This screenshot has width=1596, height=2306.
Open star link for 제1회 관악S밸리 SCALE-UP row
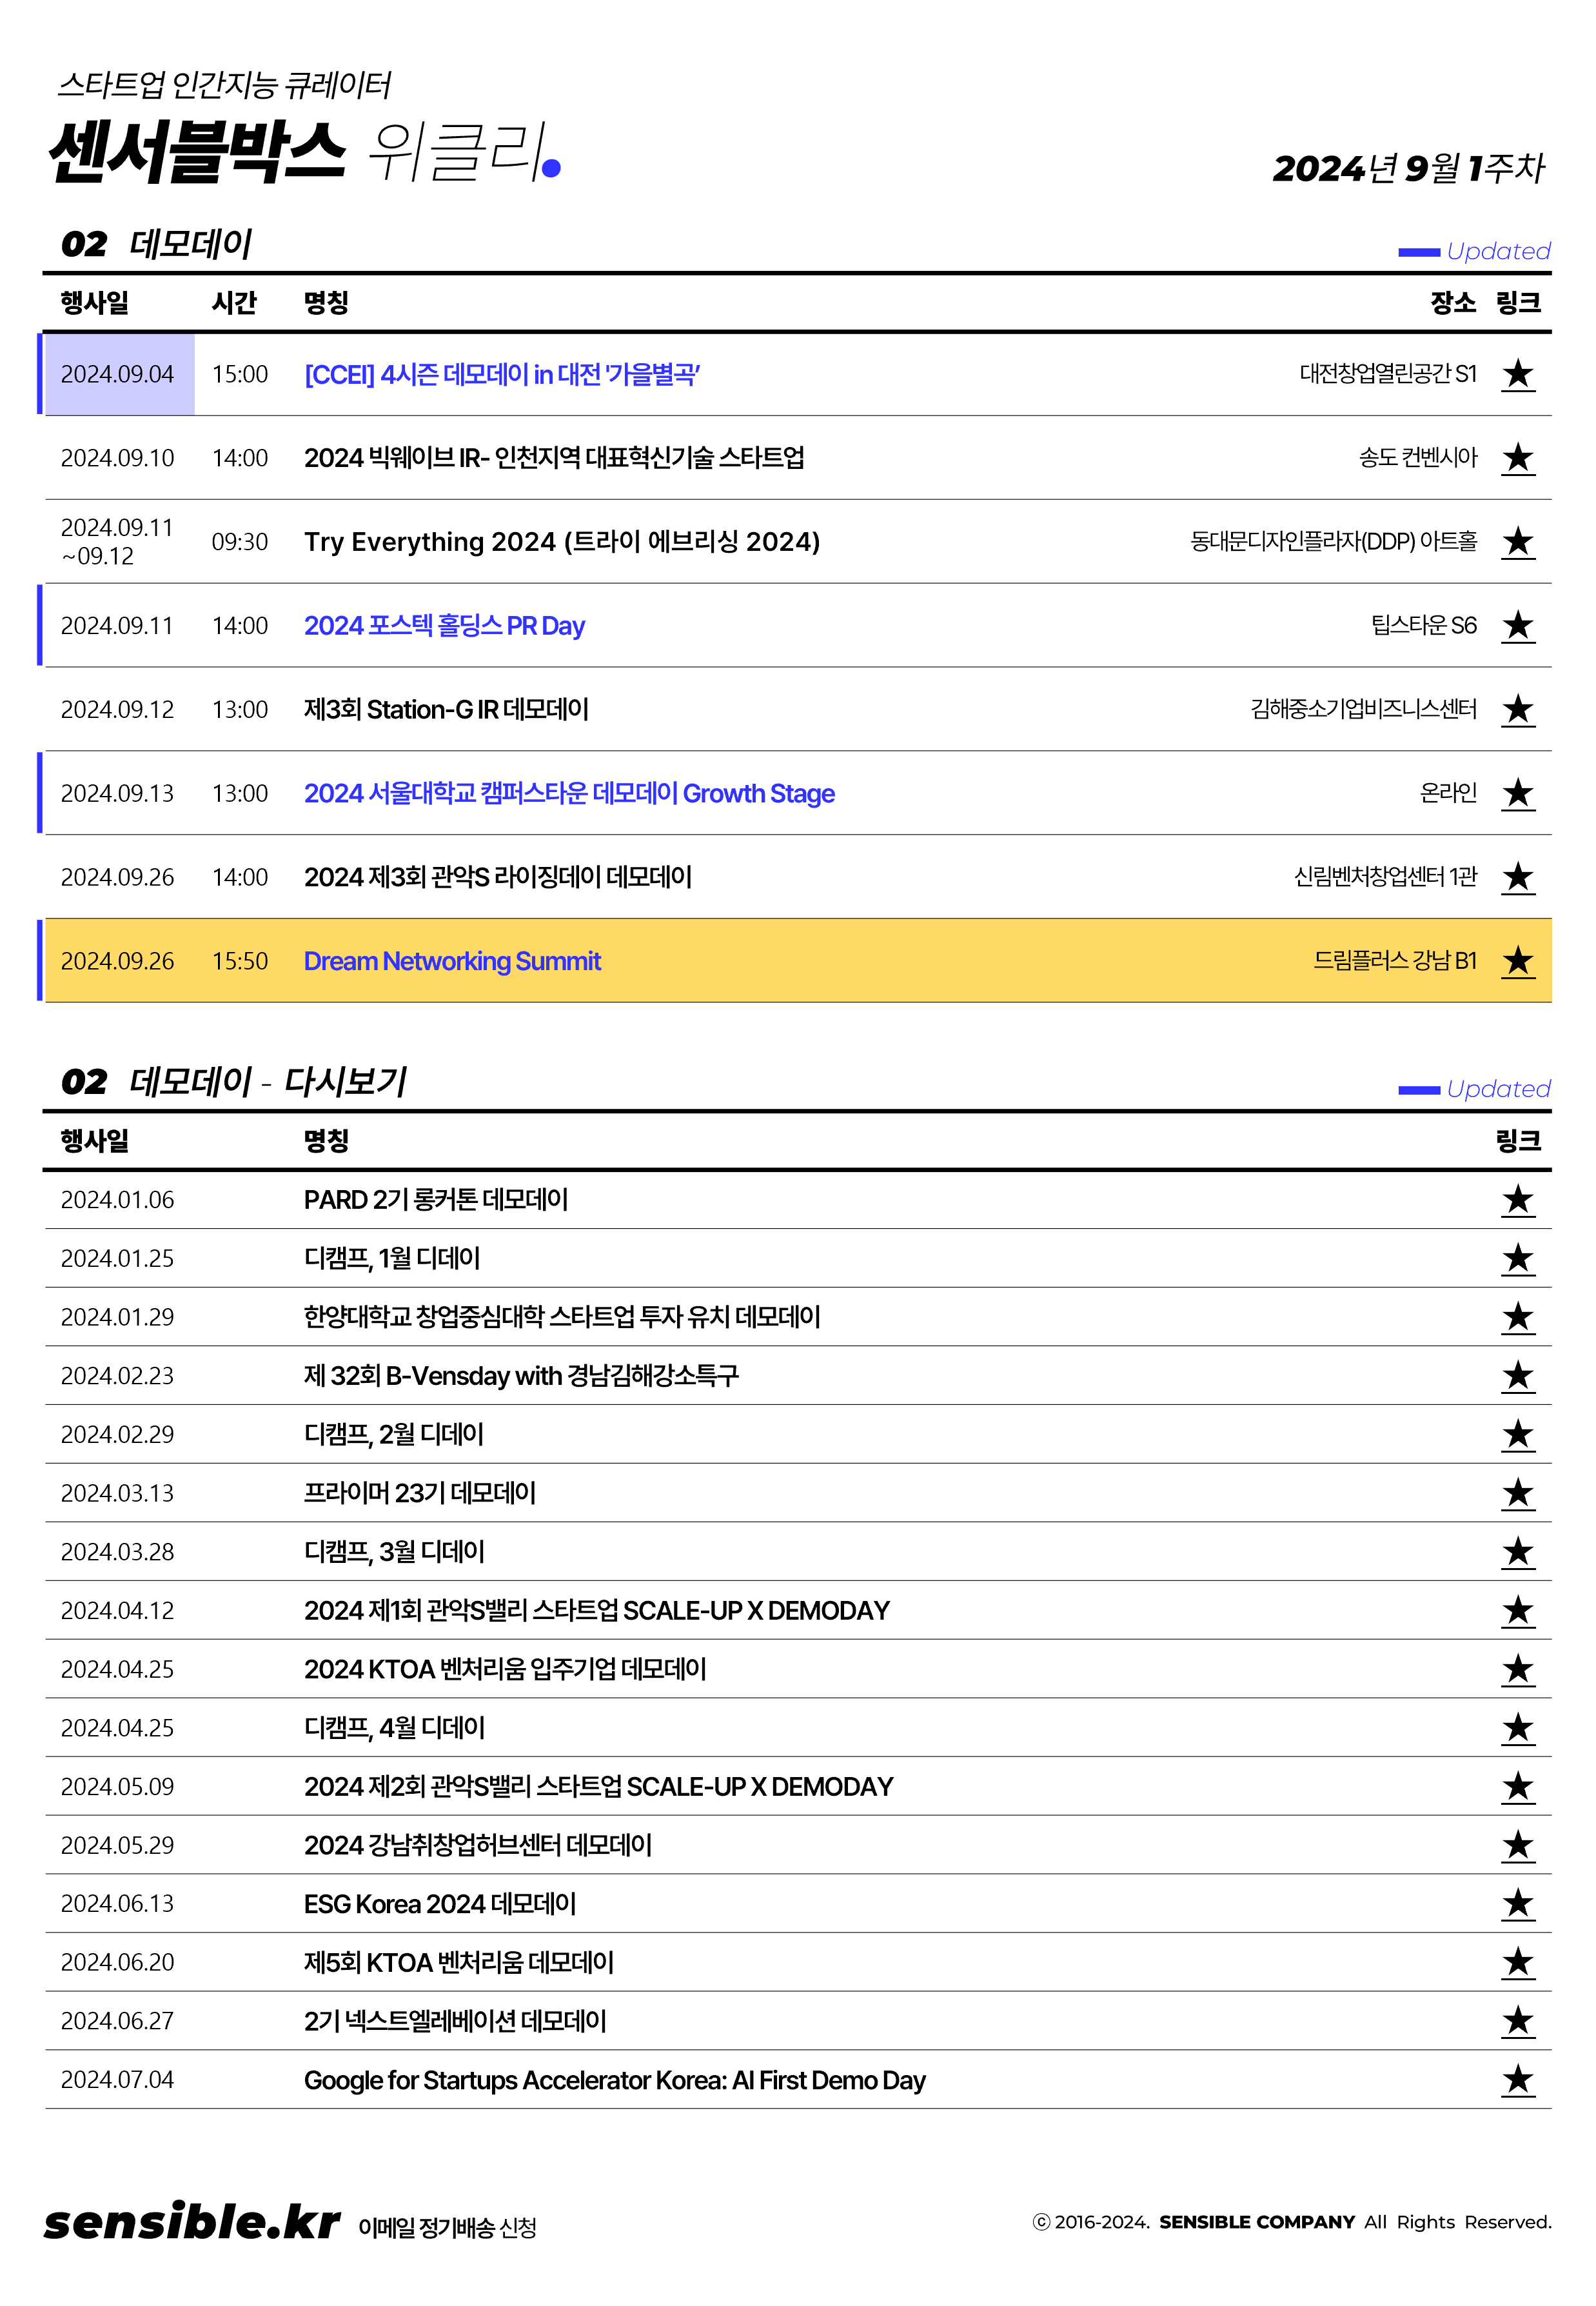1518,1612
